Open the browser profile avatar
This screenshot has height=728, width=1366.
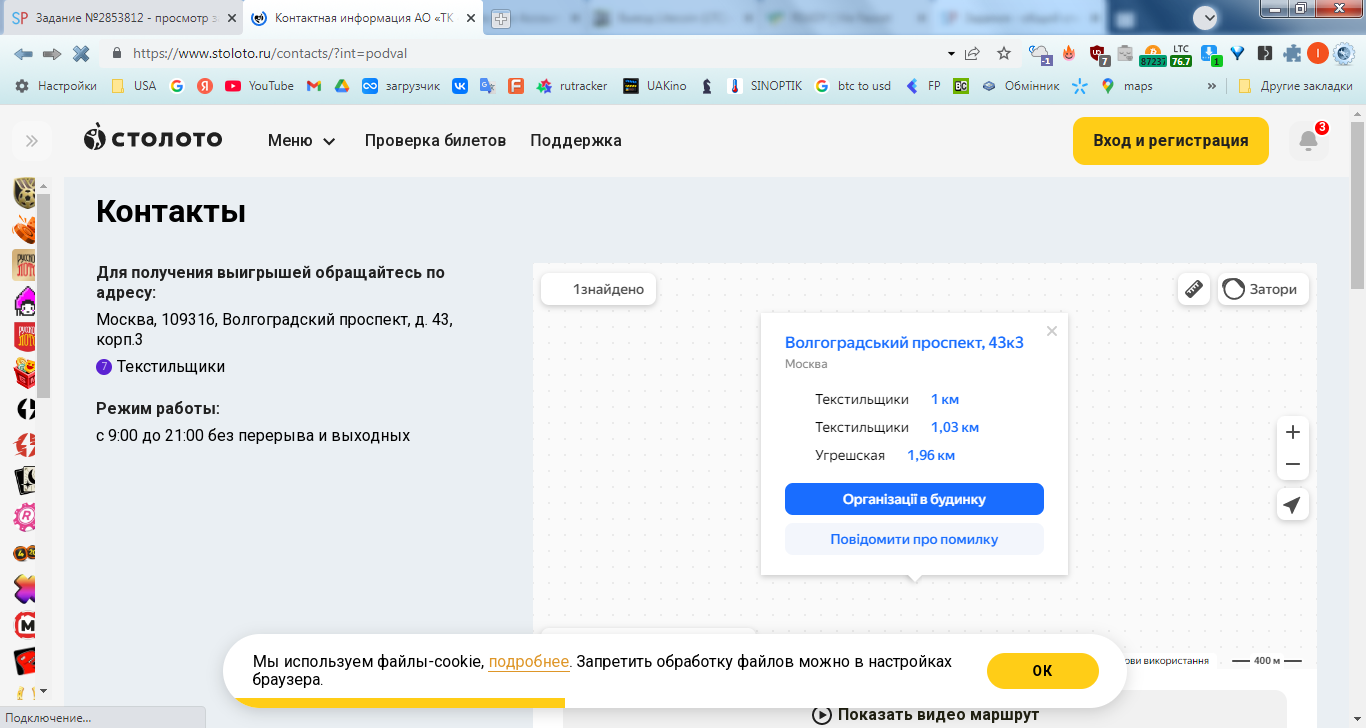pyautogui.click(x=1319, y=53)
